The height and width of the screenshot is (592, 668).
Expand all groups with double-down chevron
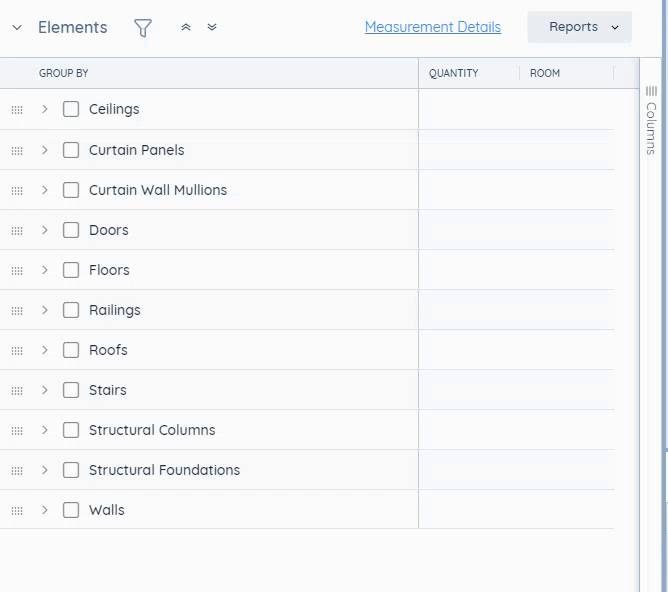click(x=212, y=27)
